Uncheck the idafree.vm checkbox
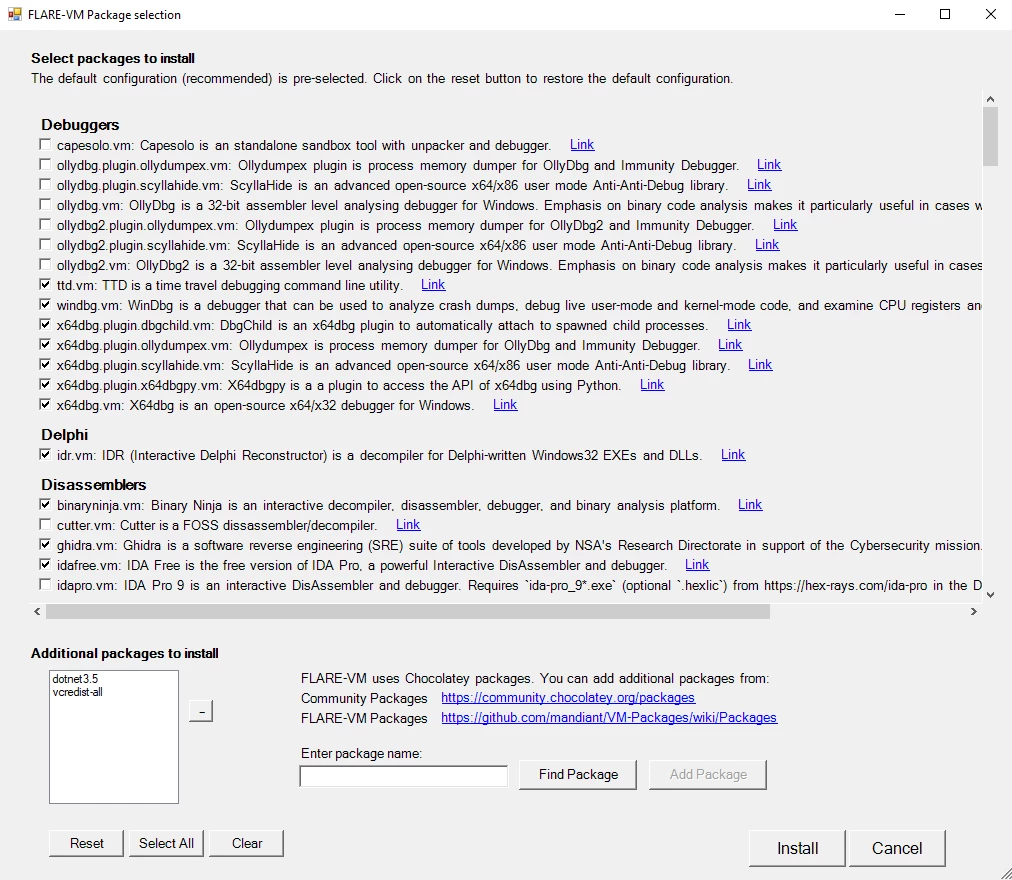 [45, 564]
